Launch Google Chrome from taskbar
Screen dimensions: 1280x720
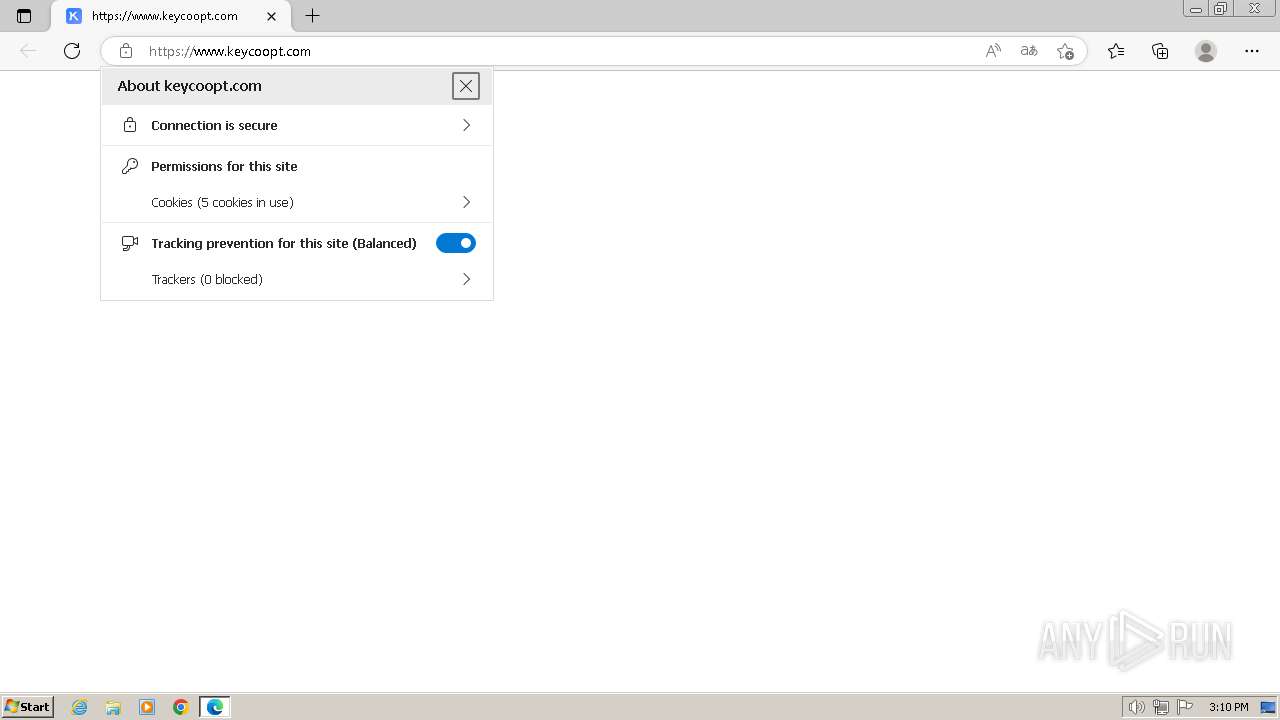pyautogui.click(x=181, y=707)
